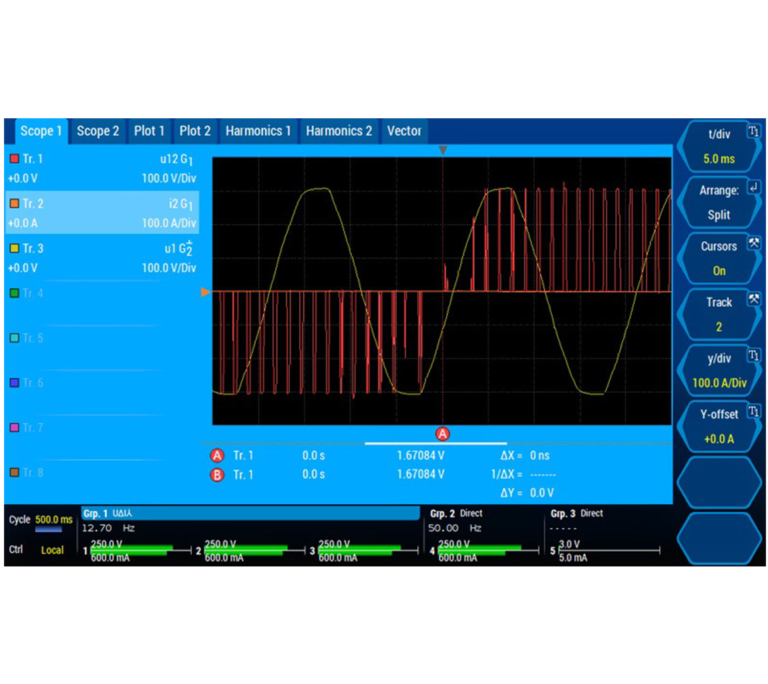Screen dimensions: 768x684
Task: Open the Plot 2 tab
Action: [194, 131]
